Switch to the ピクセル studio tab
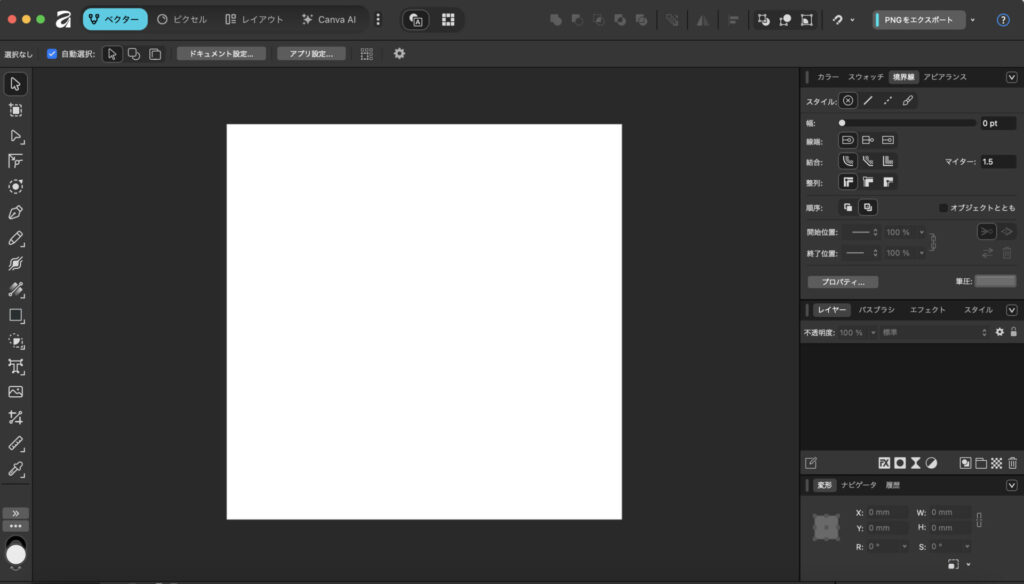The width and height of the screenshot is (1024, 584). tap(182, 20)
